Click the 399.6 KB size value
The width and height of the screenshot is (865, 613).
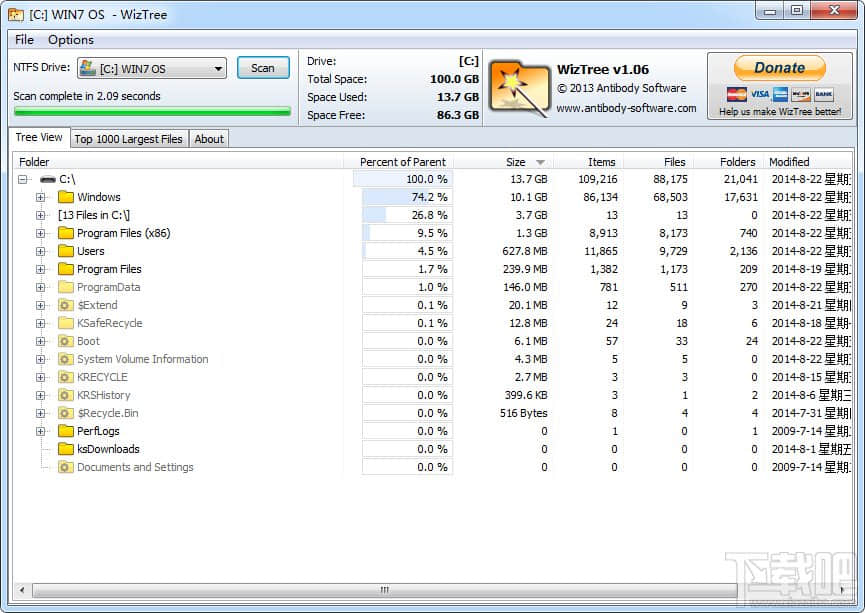526,395
